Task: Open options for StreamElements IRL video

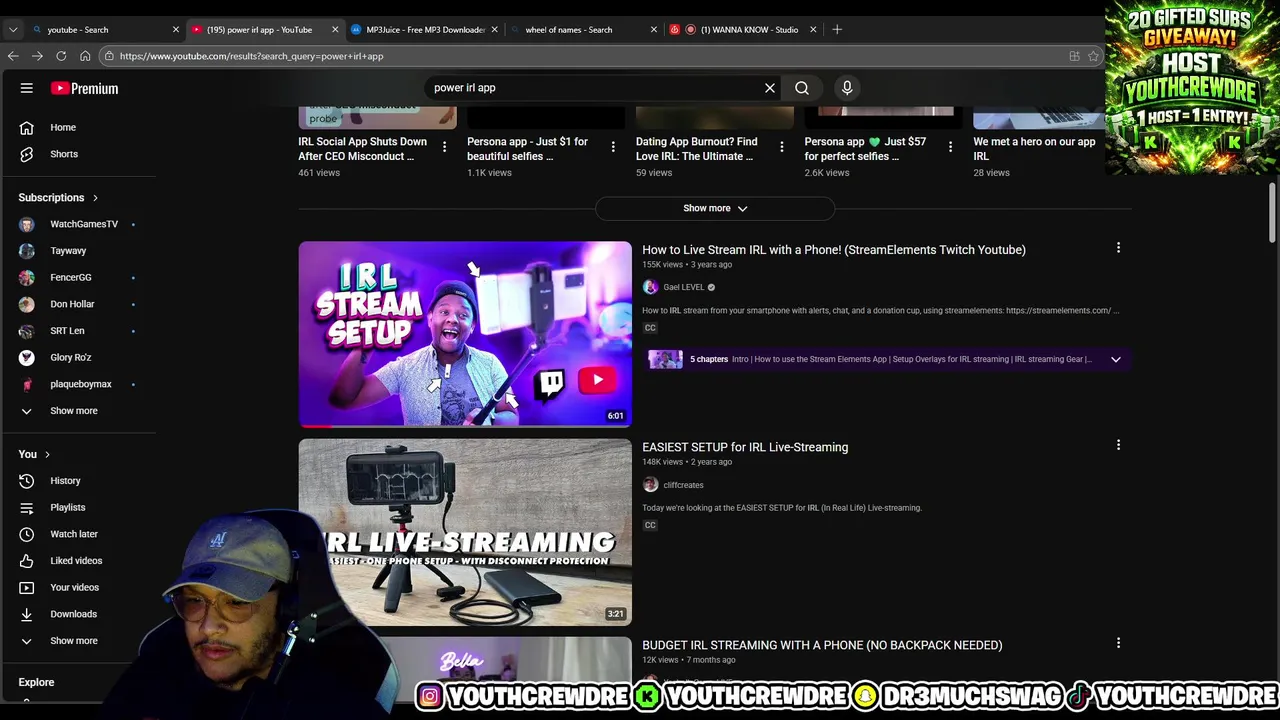Action: point(1118,248)
